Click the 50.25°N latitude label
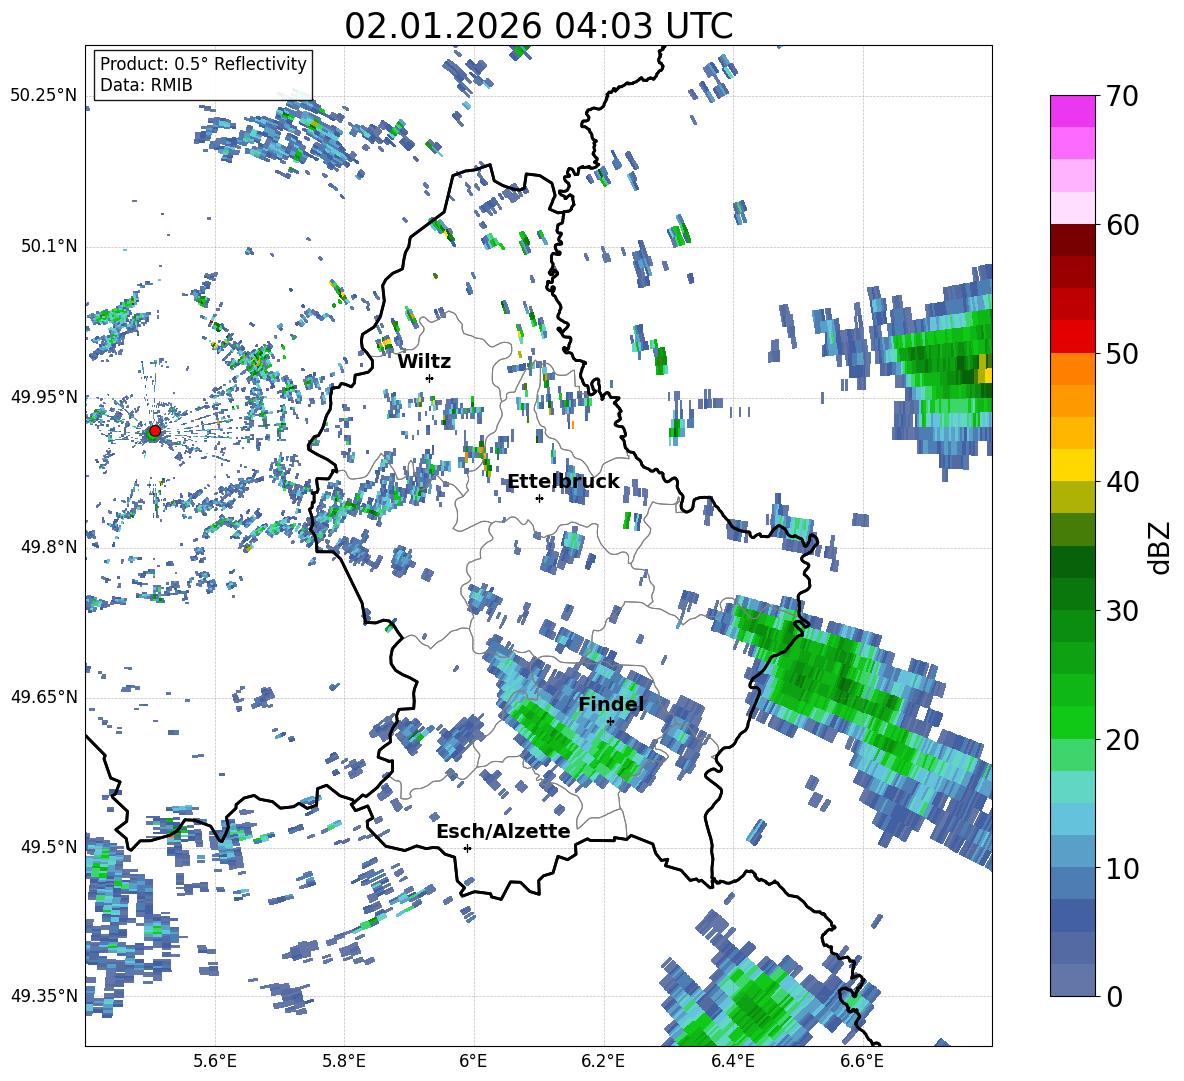The image size is (1184, 1081). pyautogui.click(x=44, y=96)
